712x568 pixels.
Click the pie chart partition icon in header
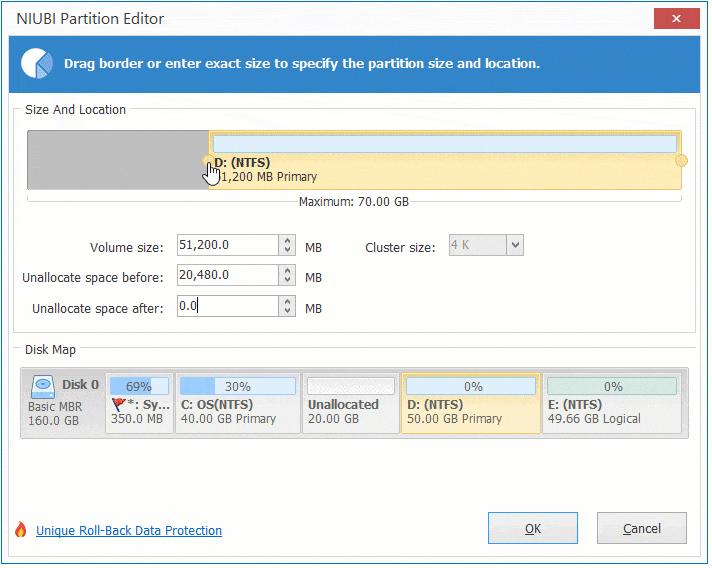coord(36,63)
